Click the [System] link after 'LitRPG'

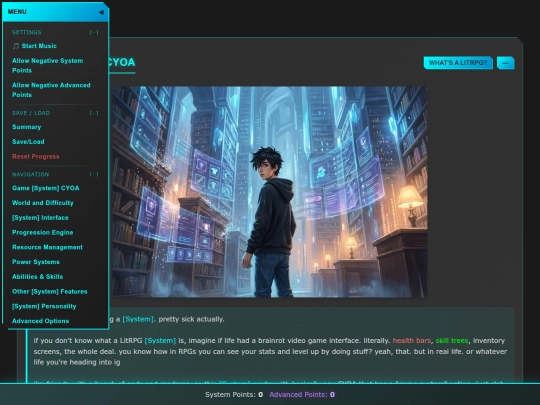pos(160,341)
